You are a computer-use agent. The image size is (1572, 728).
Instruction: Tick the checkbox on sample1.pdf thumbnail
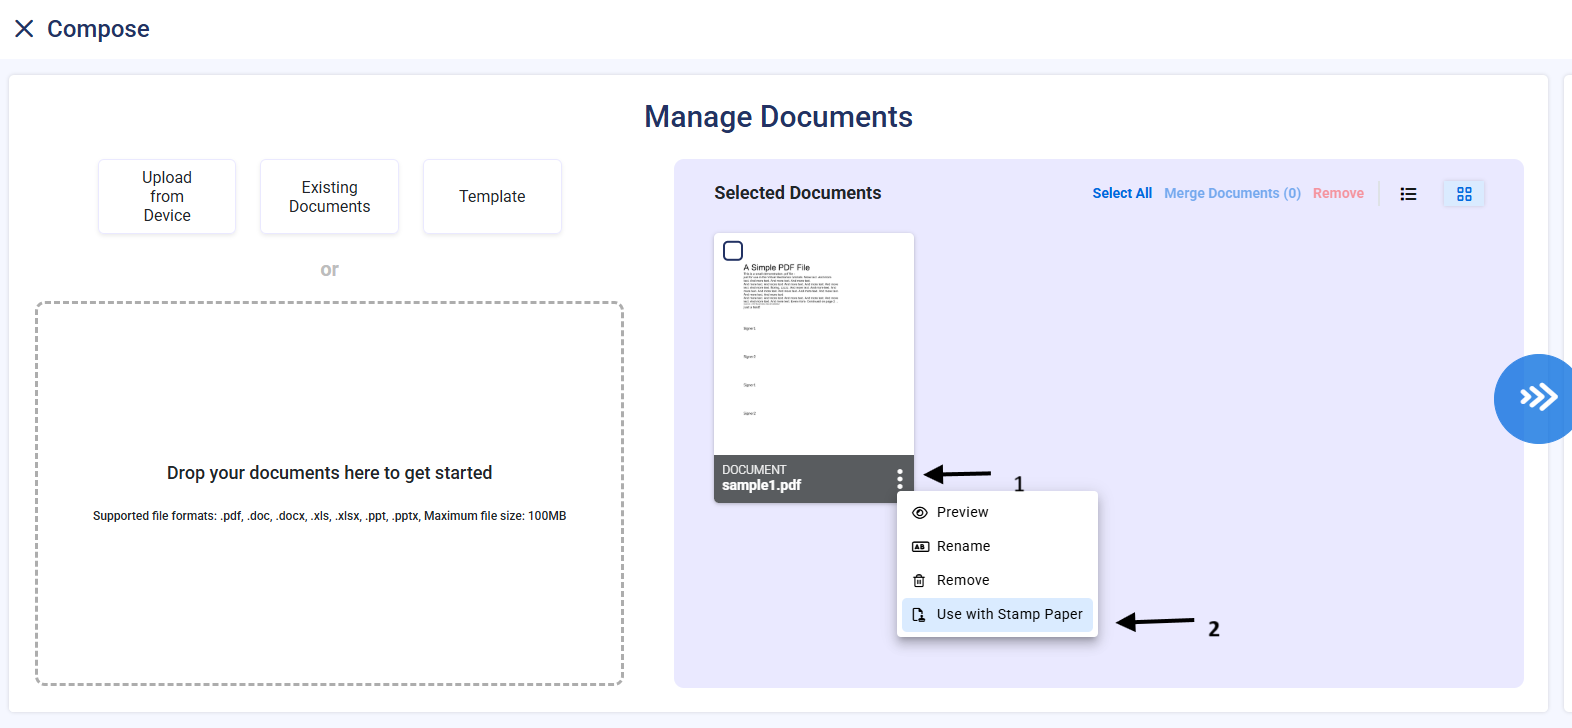(x=733, y=251)
